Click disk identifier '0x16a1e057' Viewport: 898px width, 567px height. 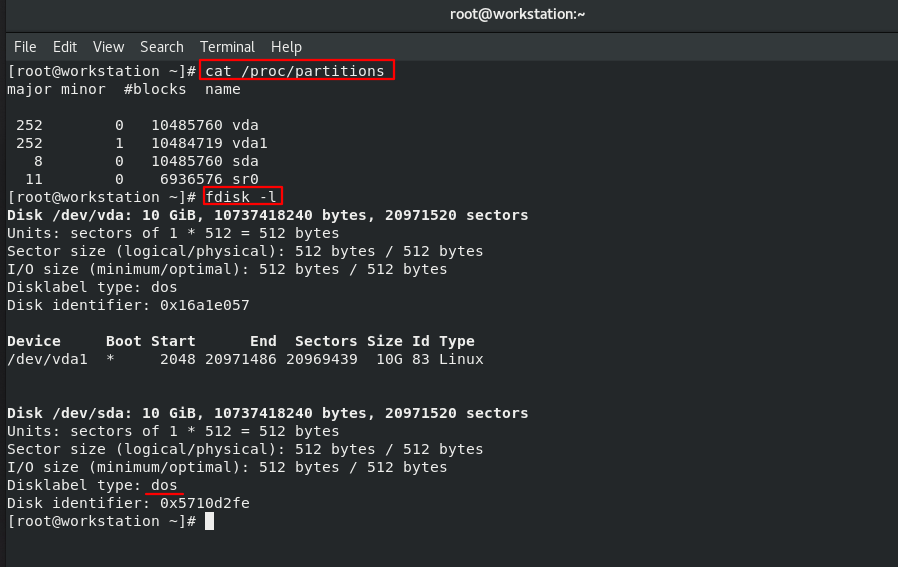tap(204, 305)
